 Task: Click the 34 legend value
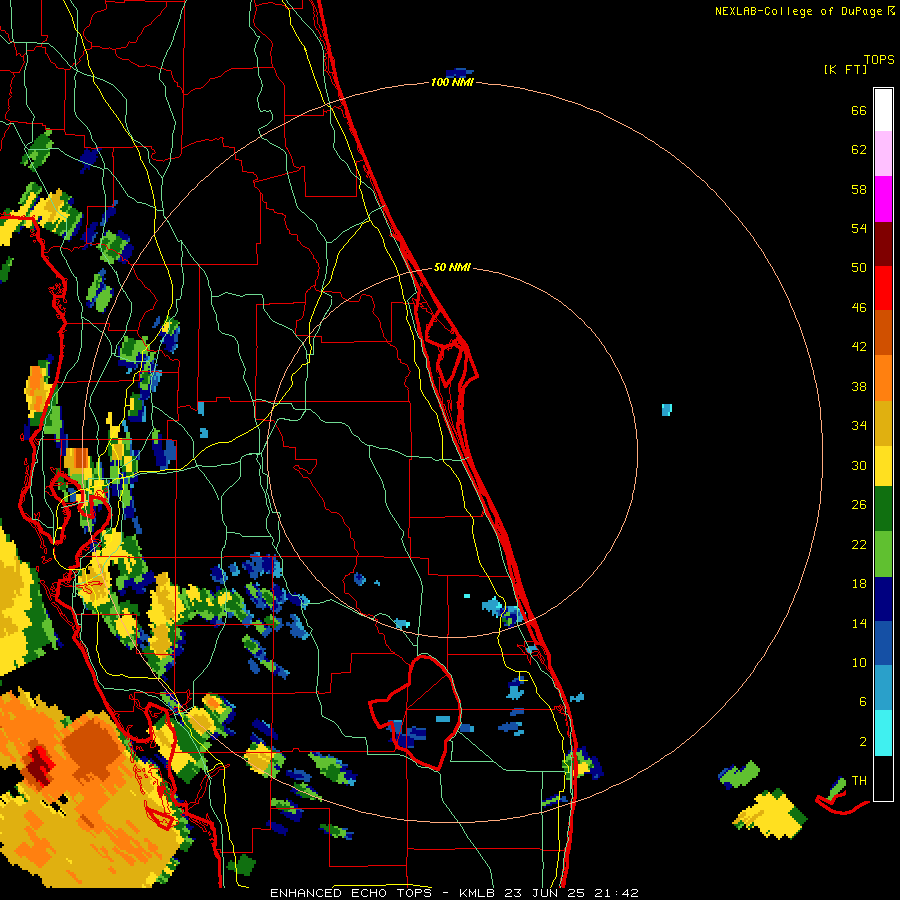(x=859, y=426)
